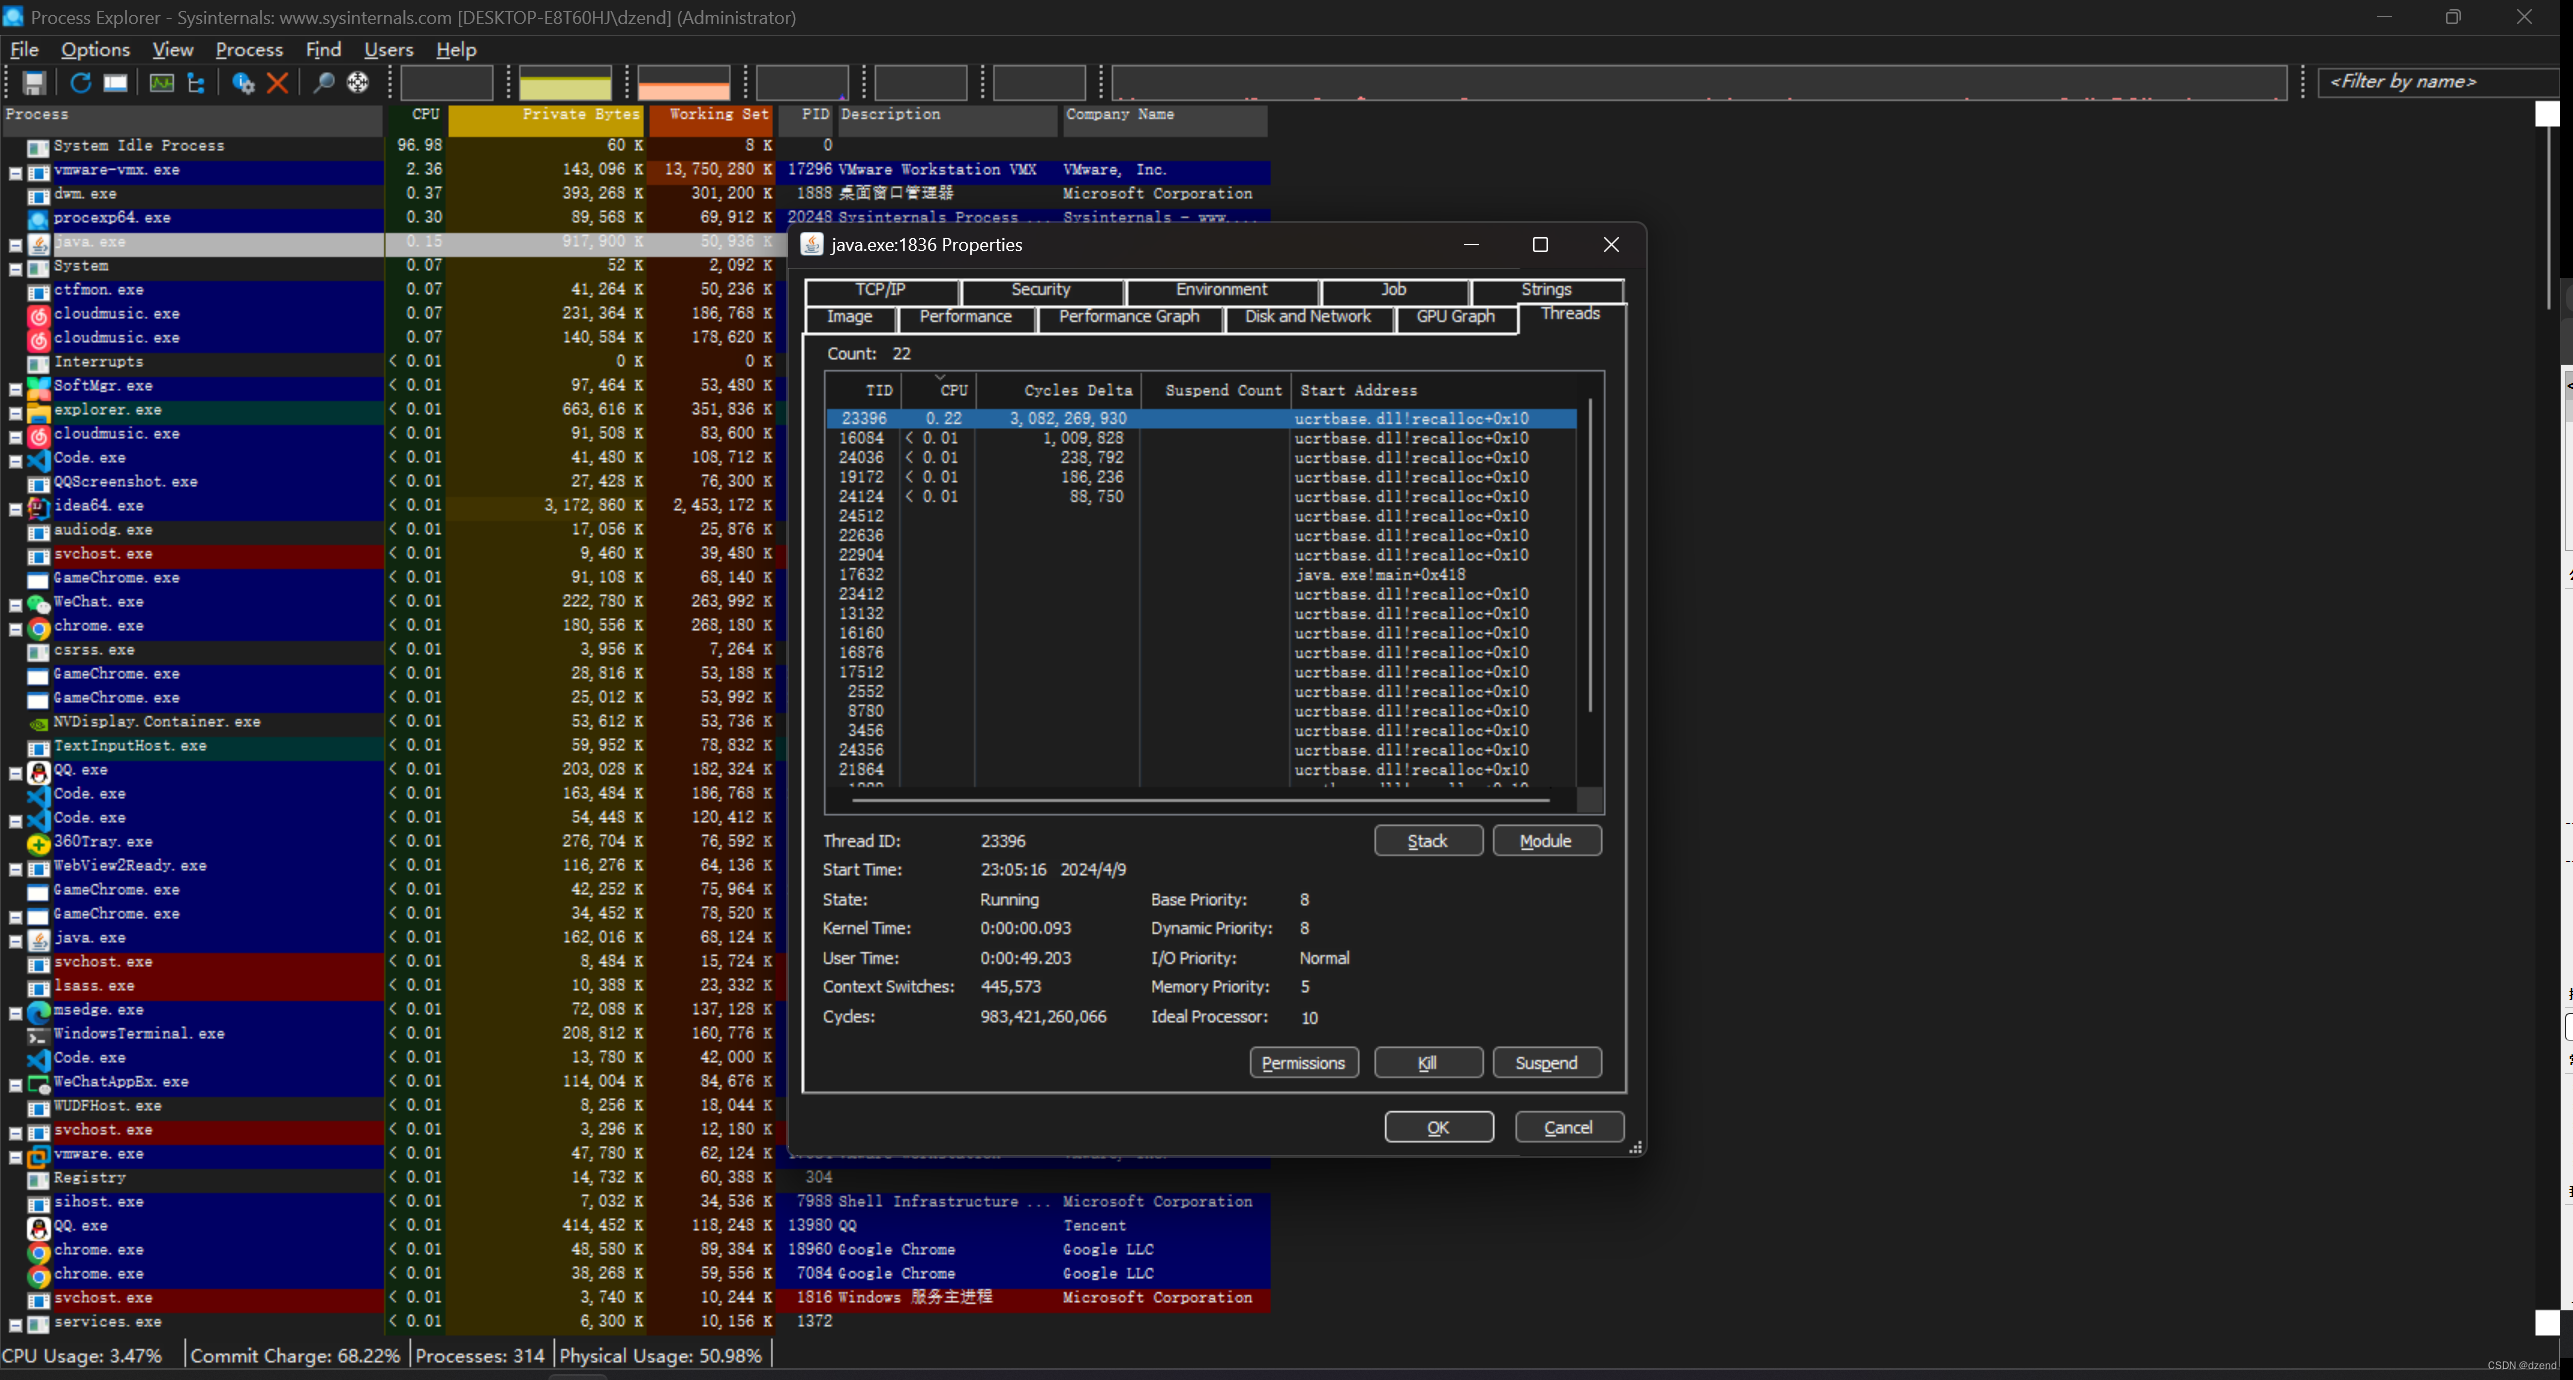Screen dimensions: 2573x1380
Task: Click the Private Bytes mini graph in toolbar
Action: coord(565,83)
